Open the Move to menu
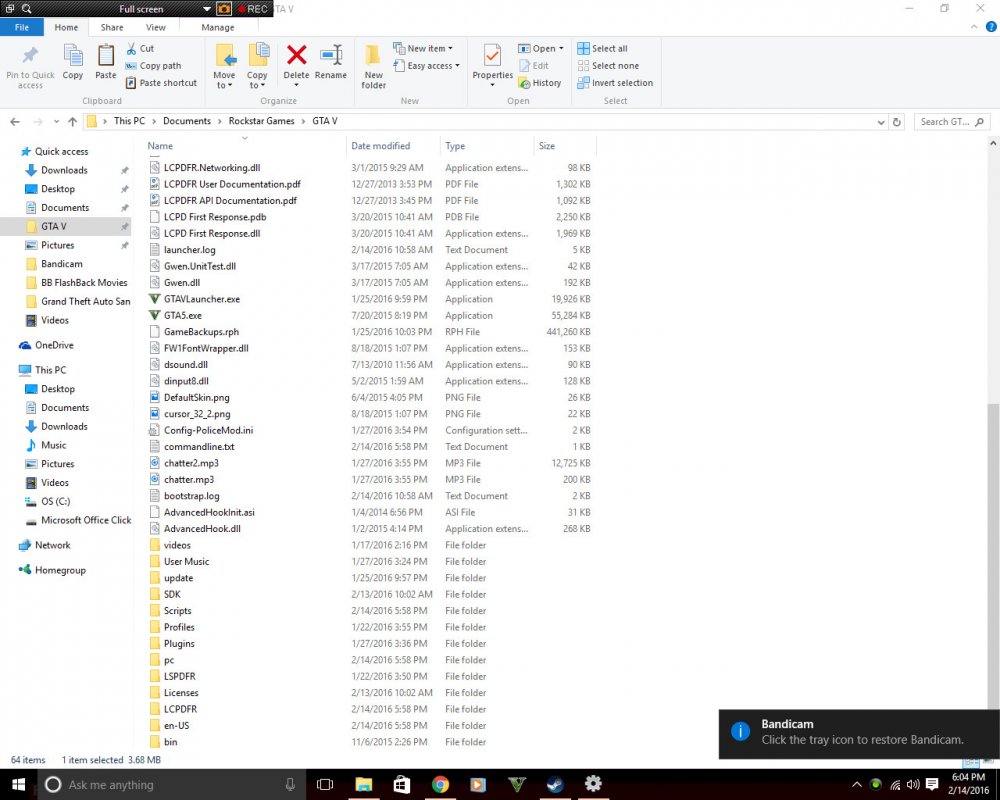 (224, 66)
